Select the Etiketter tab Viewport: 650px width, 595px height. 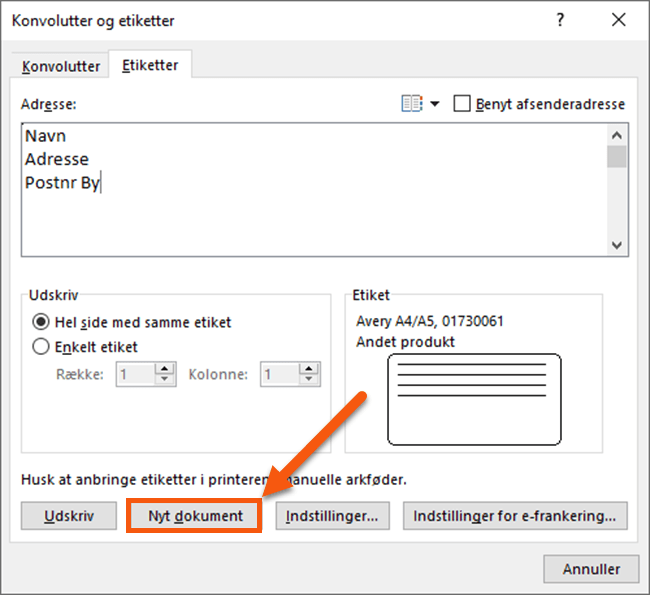click(x=150, y=66)
